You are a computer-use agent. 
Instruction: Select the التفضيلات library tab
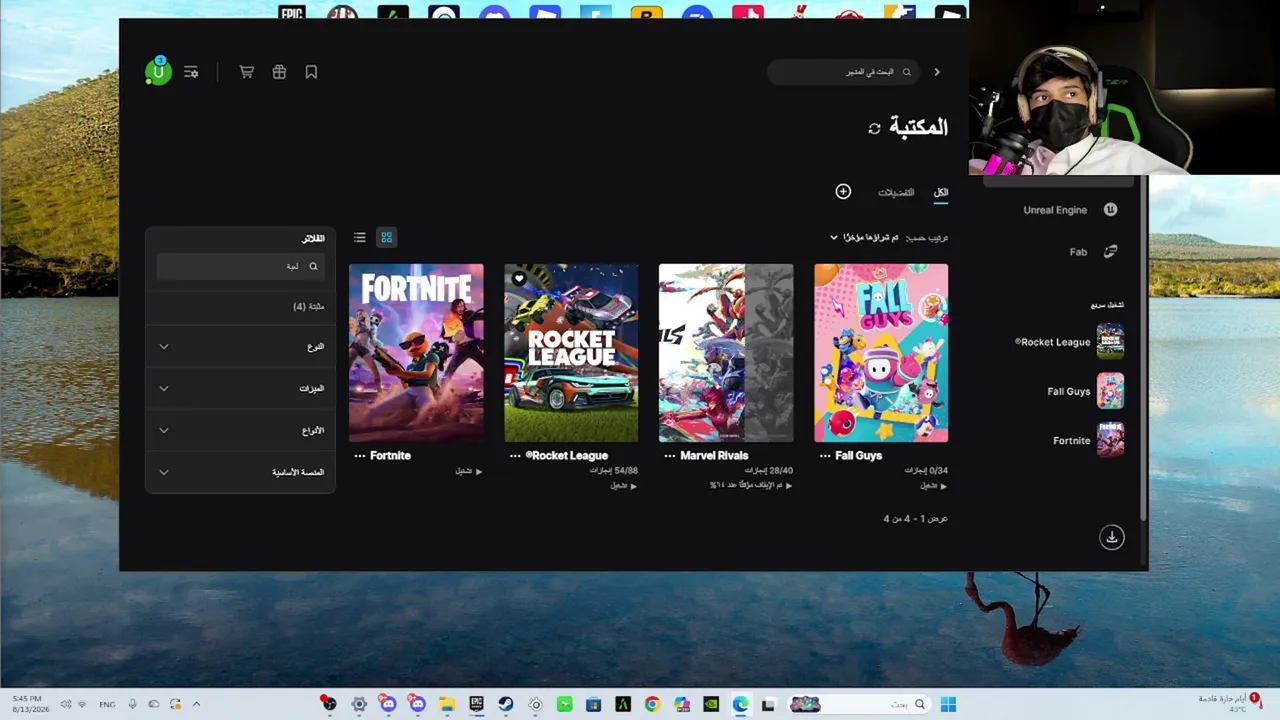(x=896, y=192)
